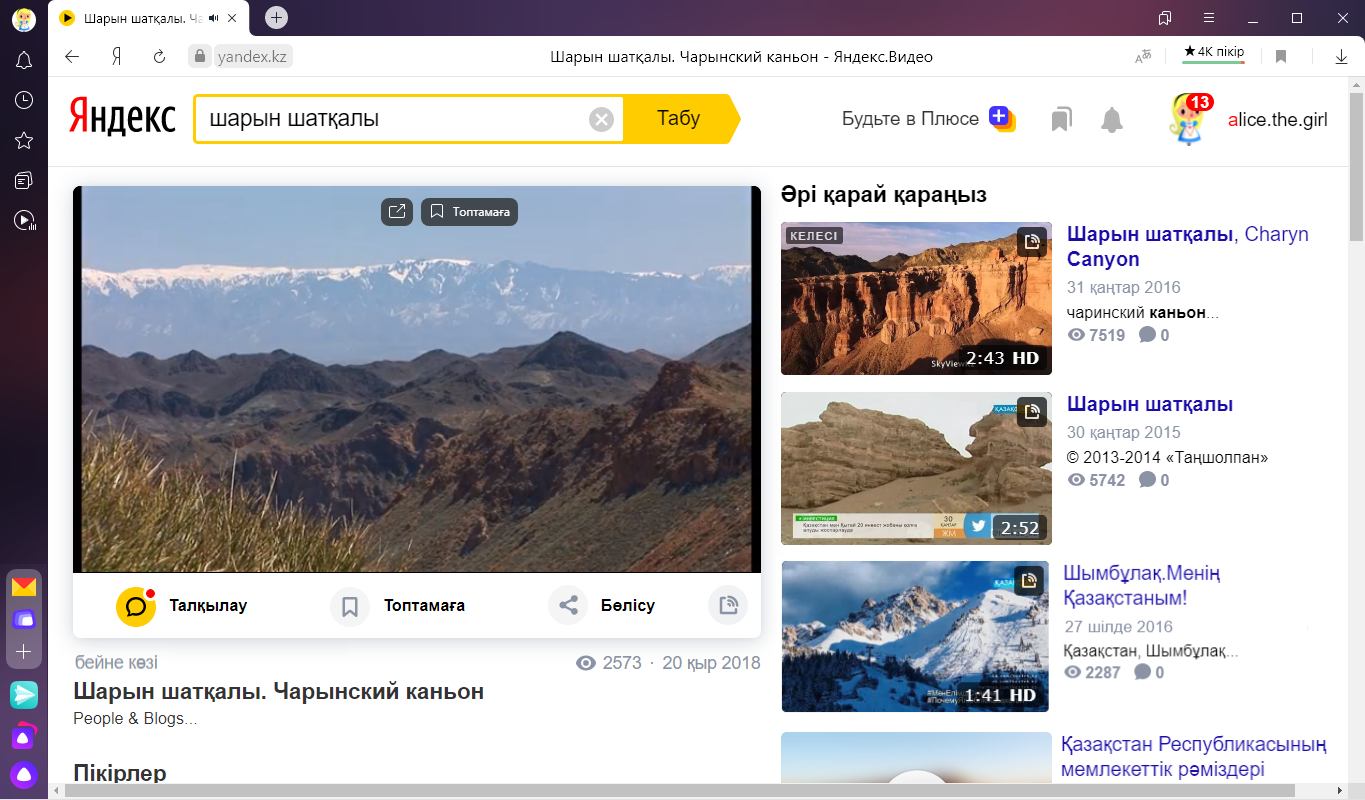
Task: Open the Yandex Mail icon in sidebar
Action: (x=24, y=587)
